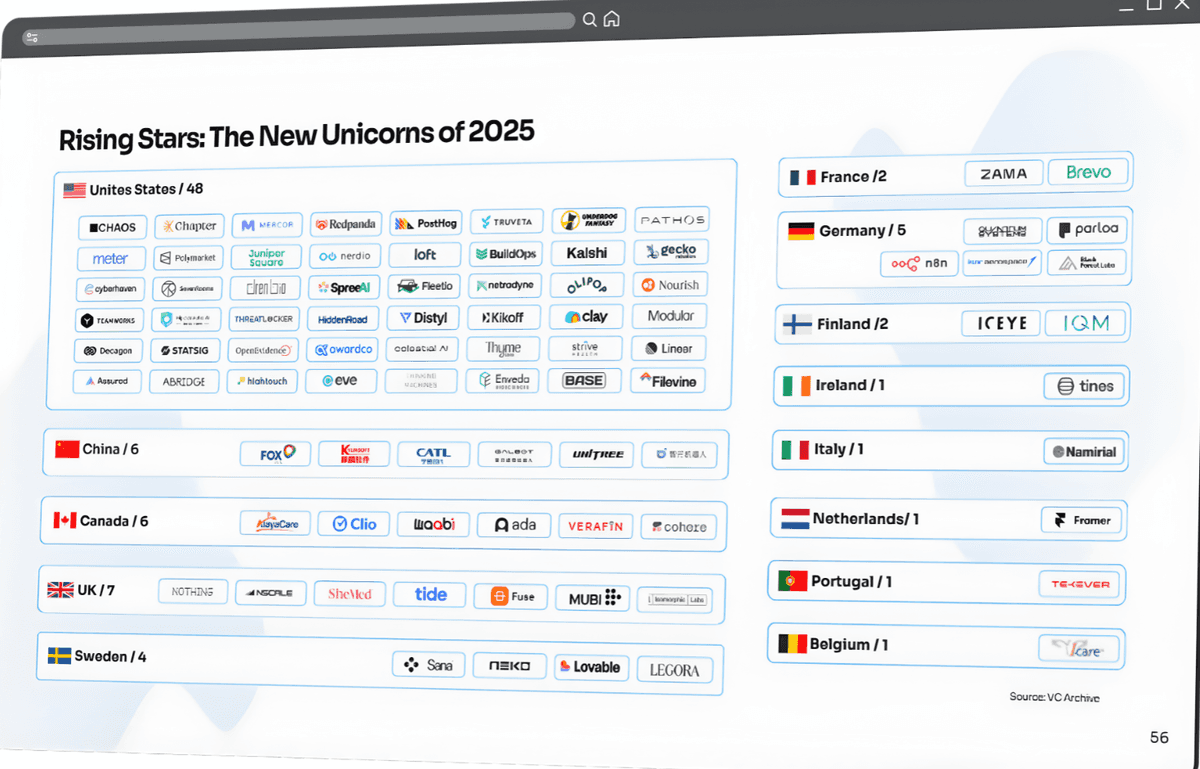Click the 'Unites States / 48' label
1200x769 pixels.
(x=146, y=190)
